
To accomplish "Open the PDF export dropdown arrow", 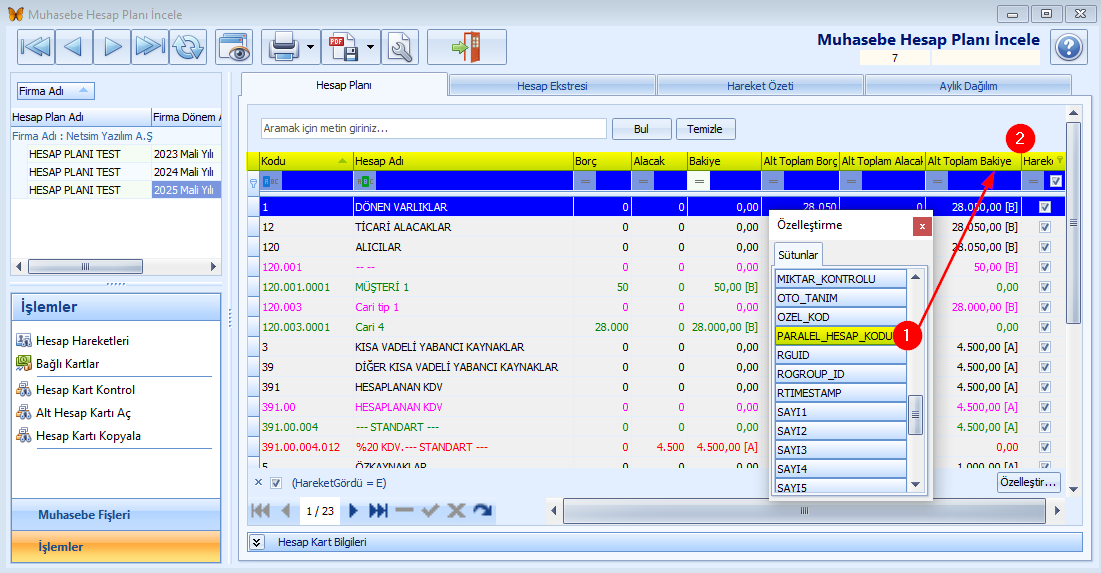I will pos(370,47).
